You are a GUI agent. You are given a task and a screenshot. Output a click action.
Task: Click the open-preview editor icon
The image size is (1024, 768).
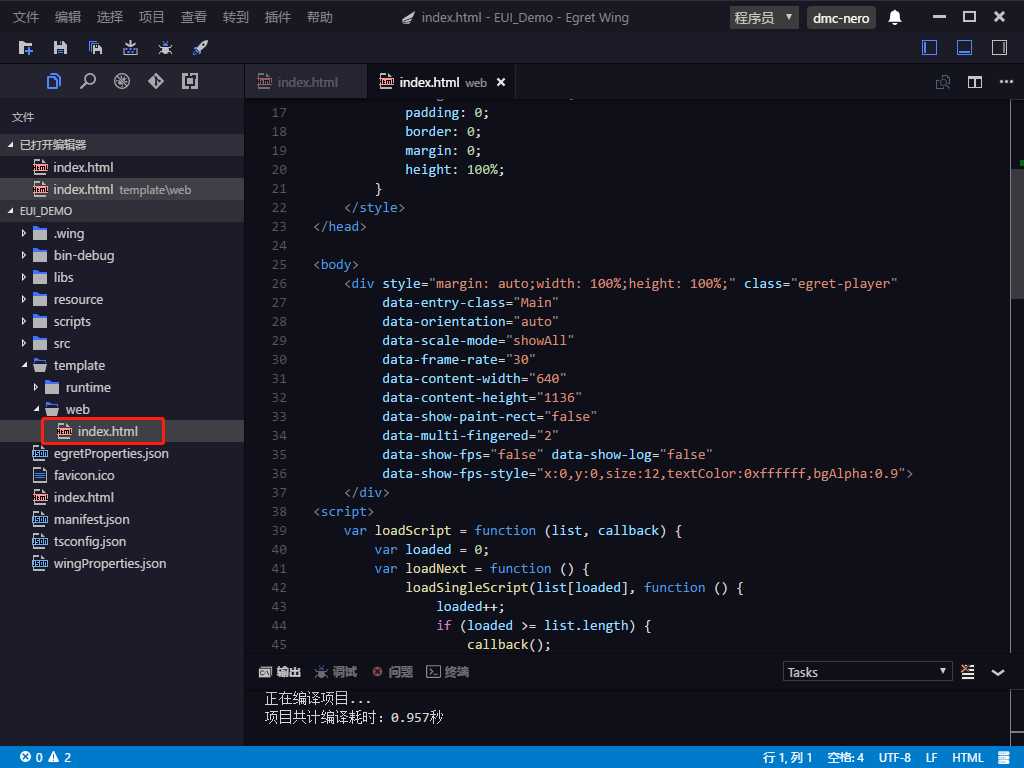tap(943, 82)
